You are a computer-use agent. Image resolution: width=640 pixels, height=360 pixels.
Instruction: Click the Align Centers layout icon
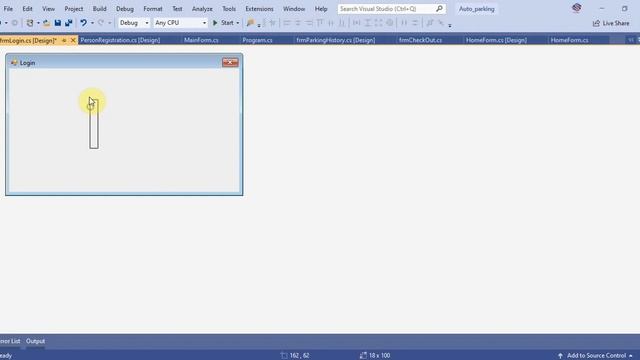tap(298, 23)
